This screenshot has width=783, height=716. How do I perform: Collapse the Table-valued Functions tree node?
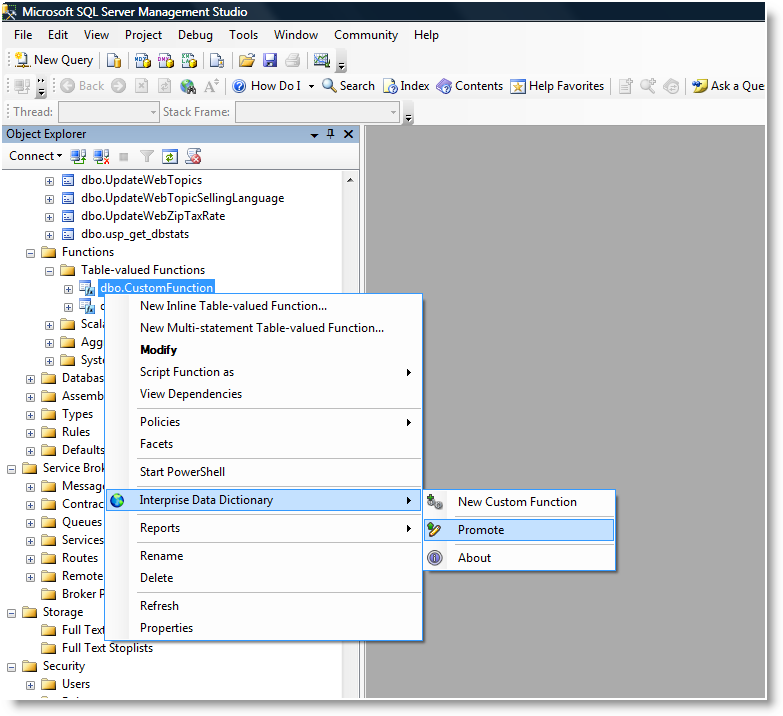click(49, 270)
